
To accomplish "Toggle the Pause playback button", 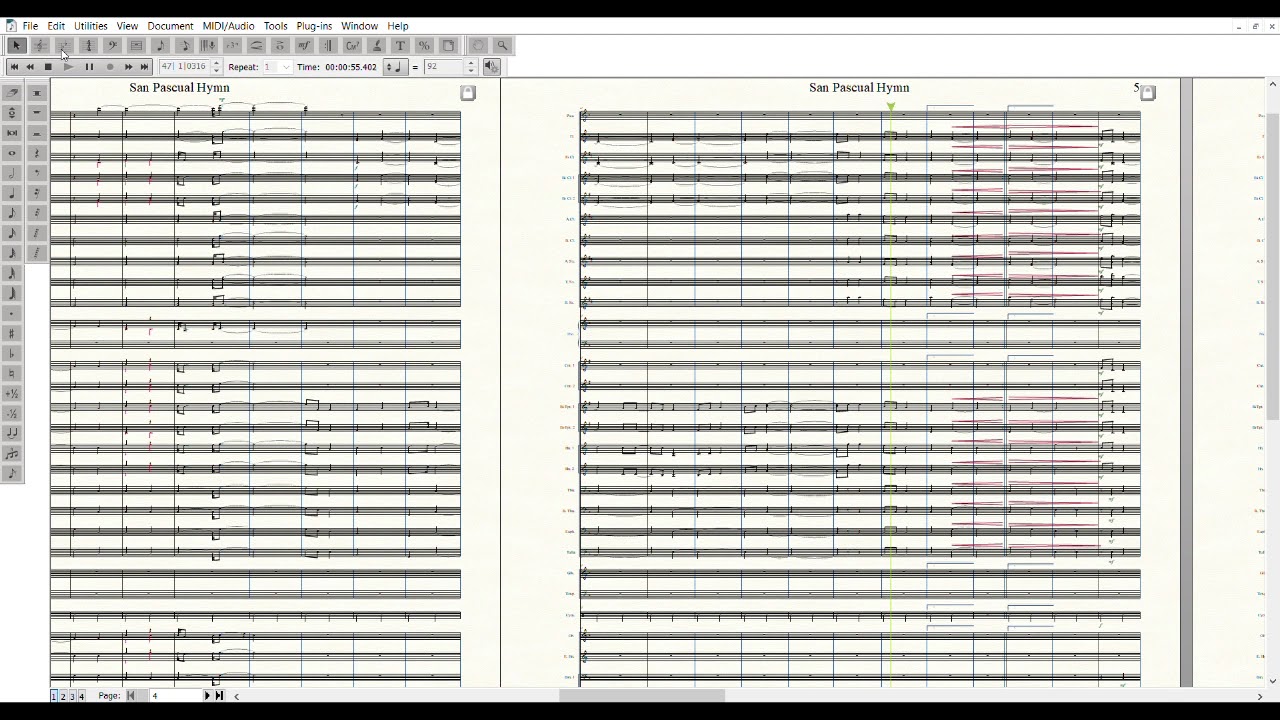I will click(x=89, y=67).
